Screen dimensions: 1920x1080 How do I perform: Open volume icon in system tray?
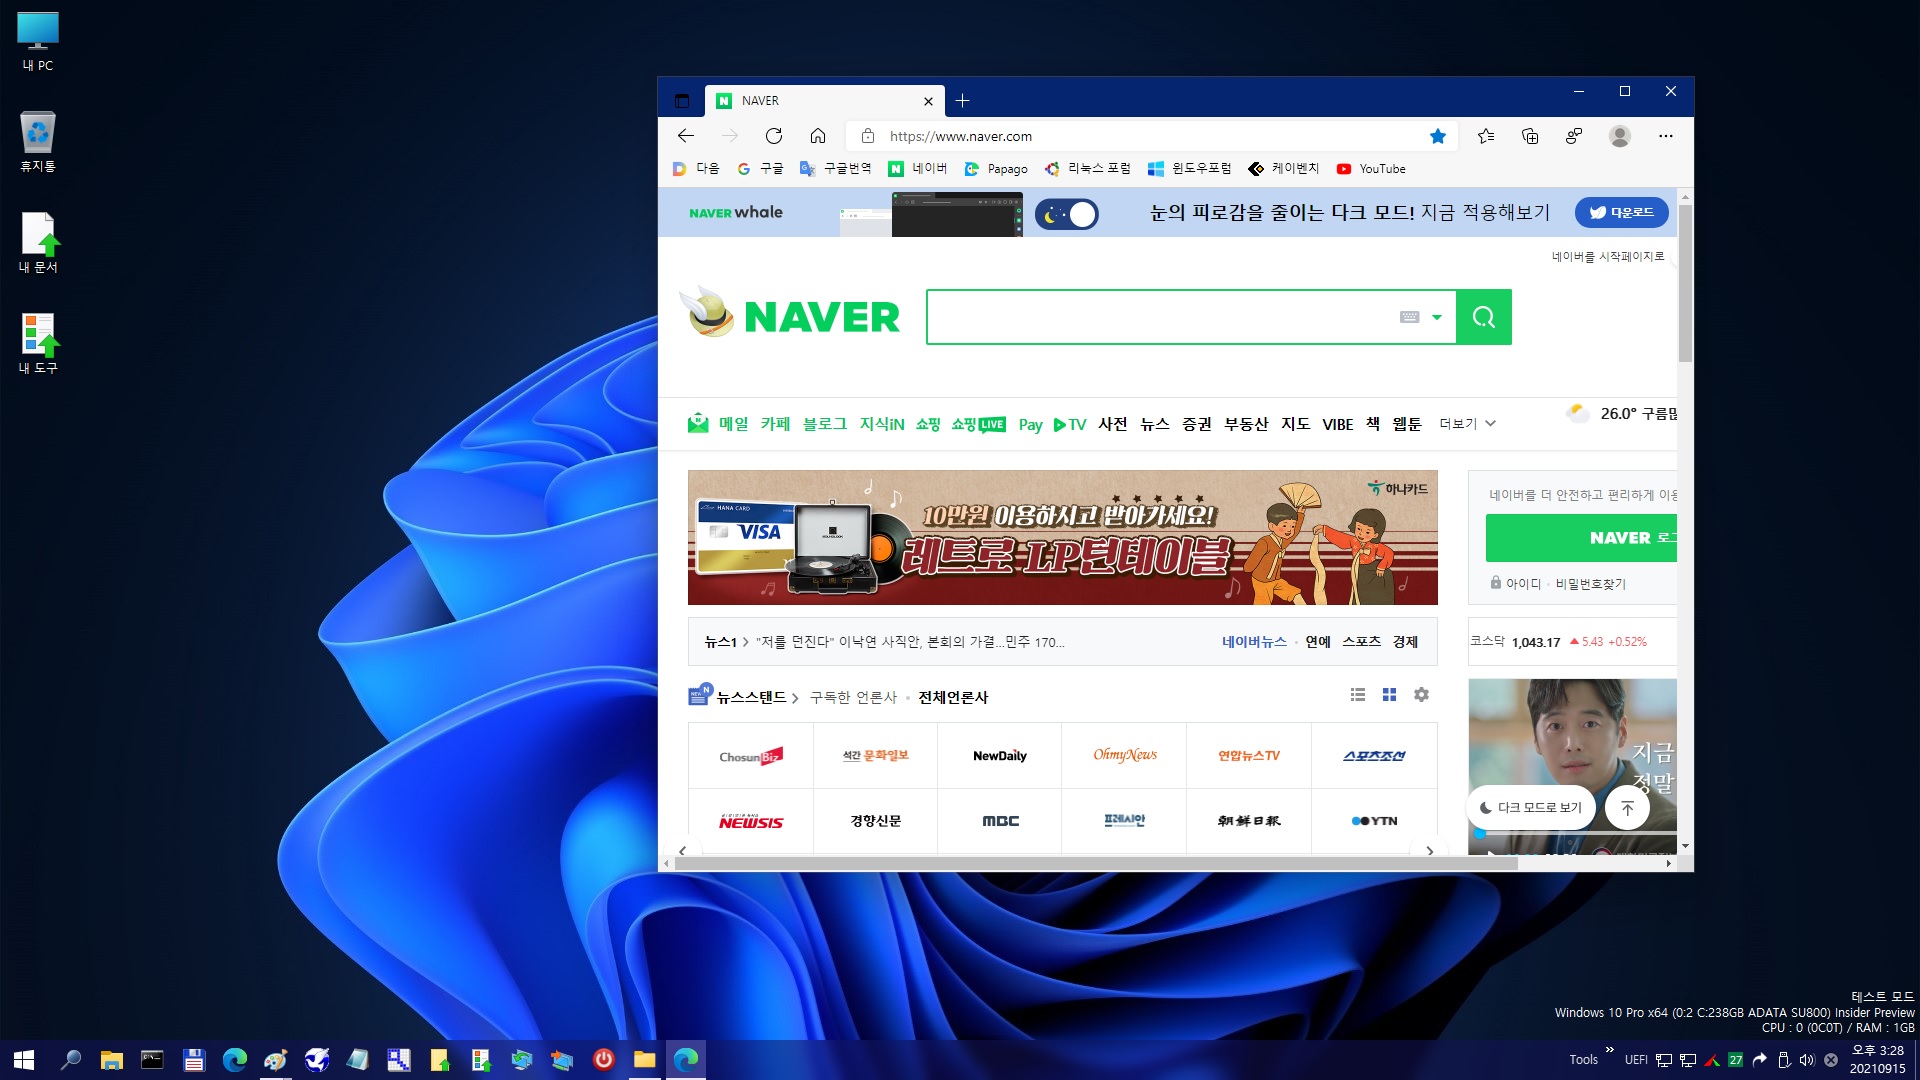[x=1807, y=1060]
